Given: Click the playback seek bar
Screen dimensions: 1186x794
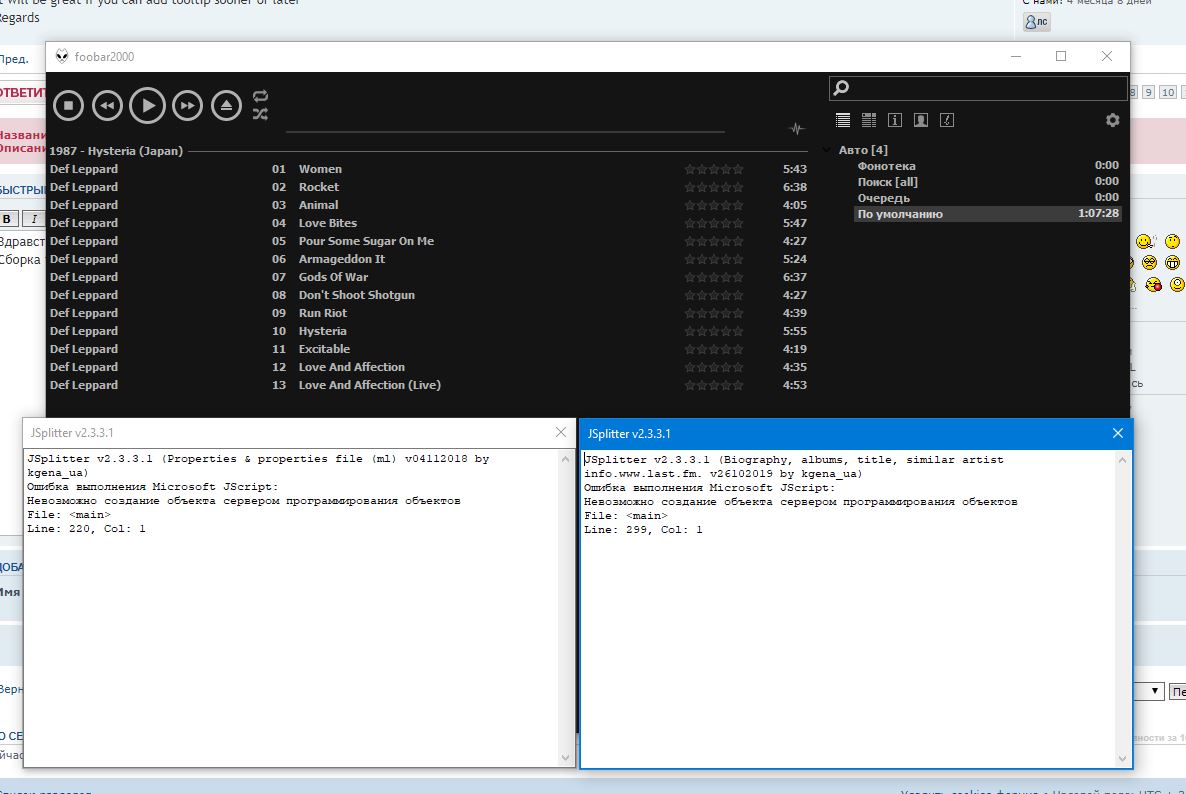Looking at the screenshot, I should pos(505,131).
